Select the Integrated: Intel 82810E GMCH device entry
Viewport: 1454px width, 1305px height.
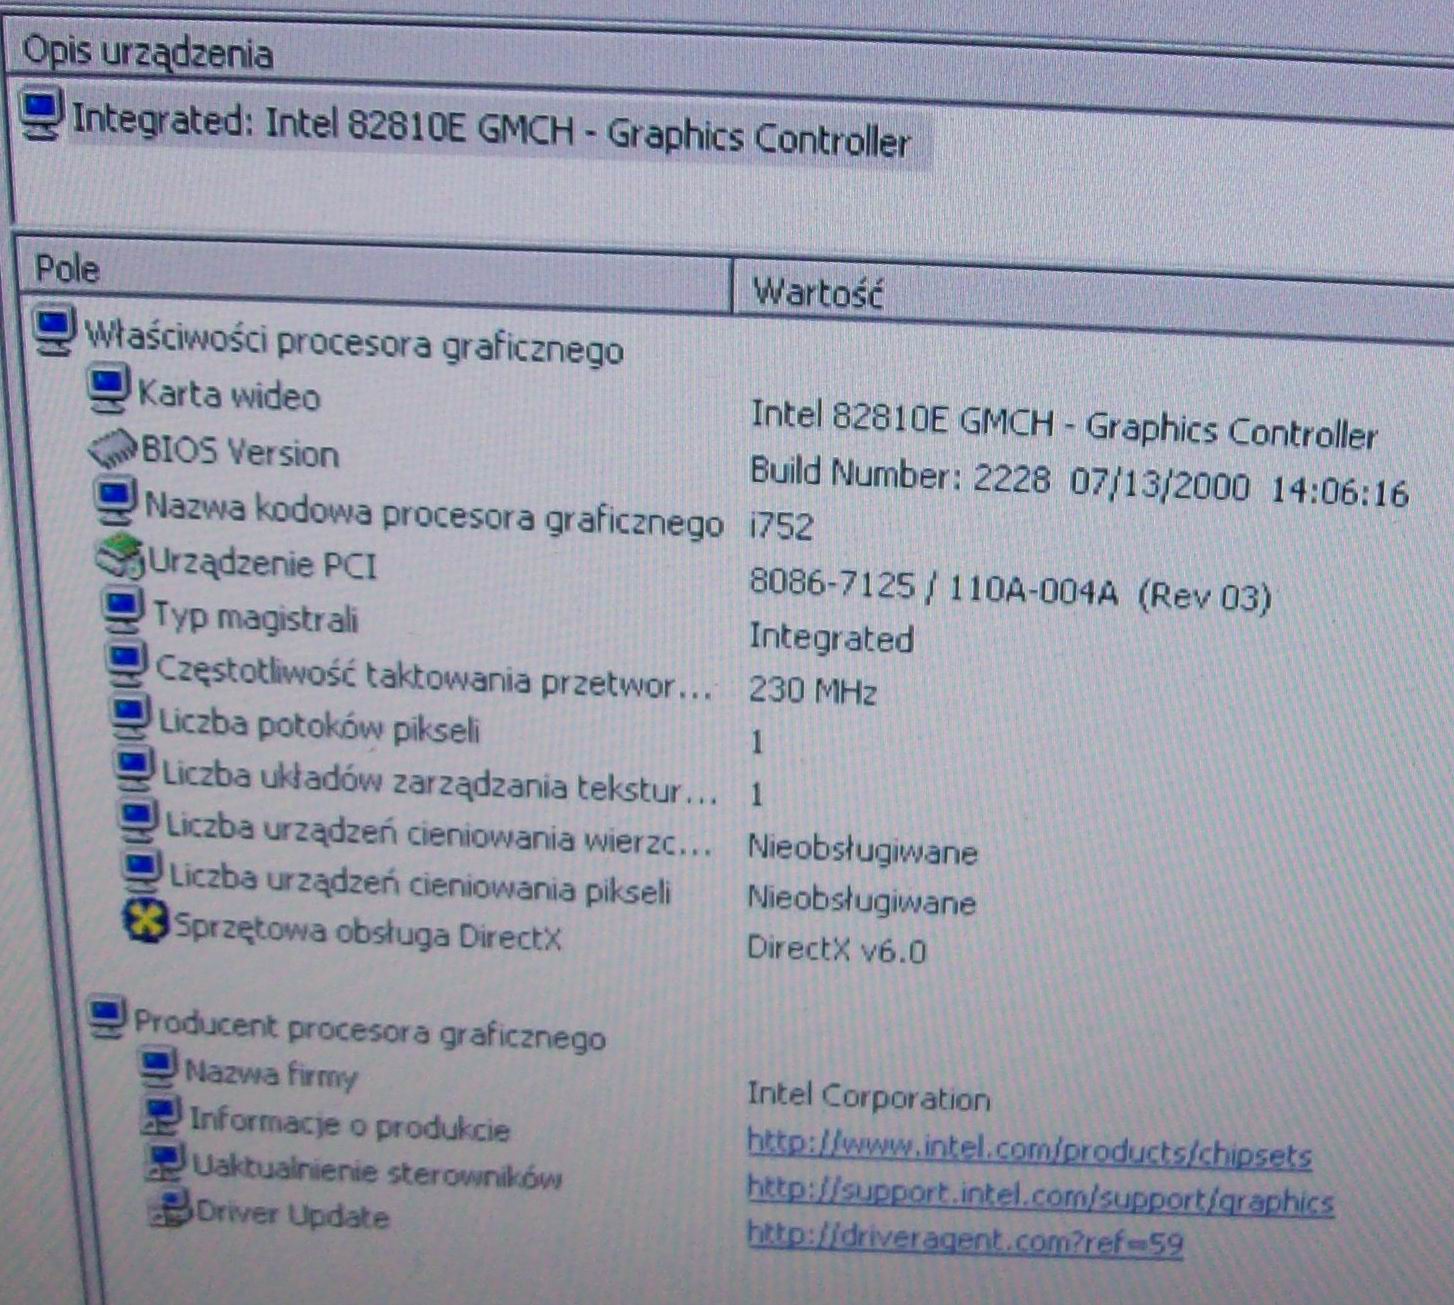[490, 131]
